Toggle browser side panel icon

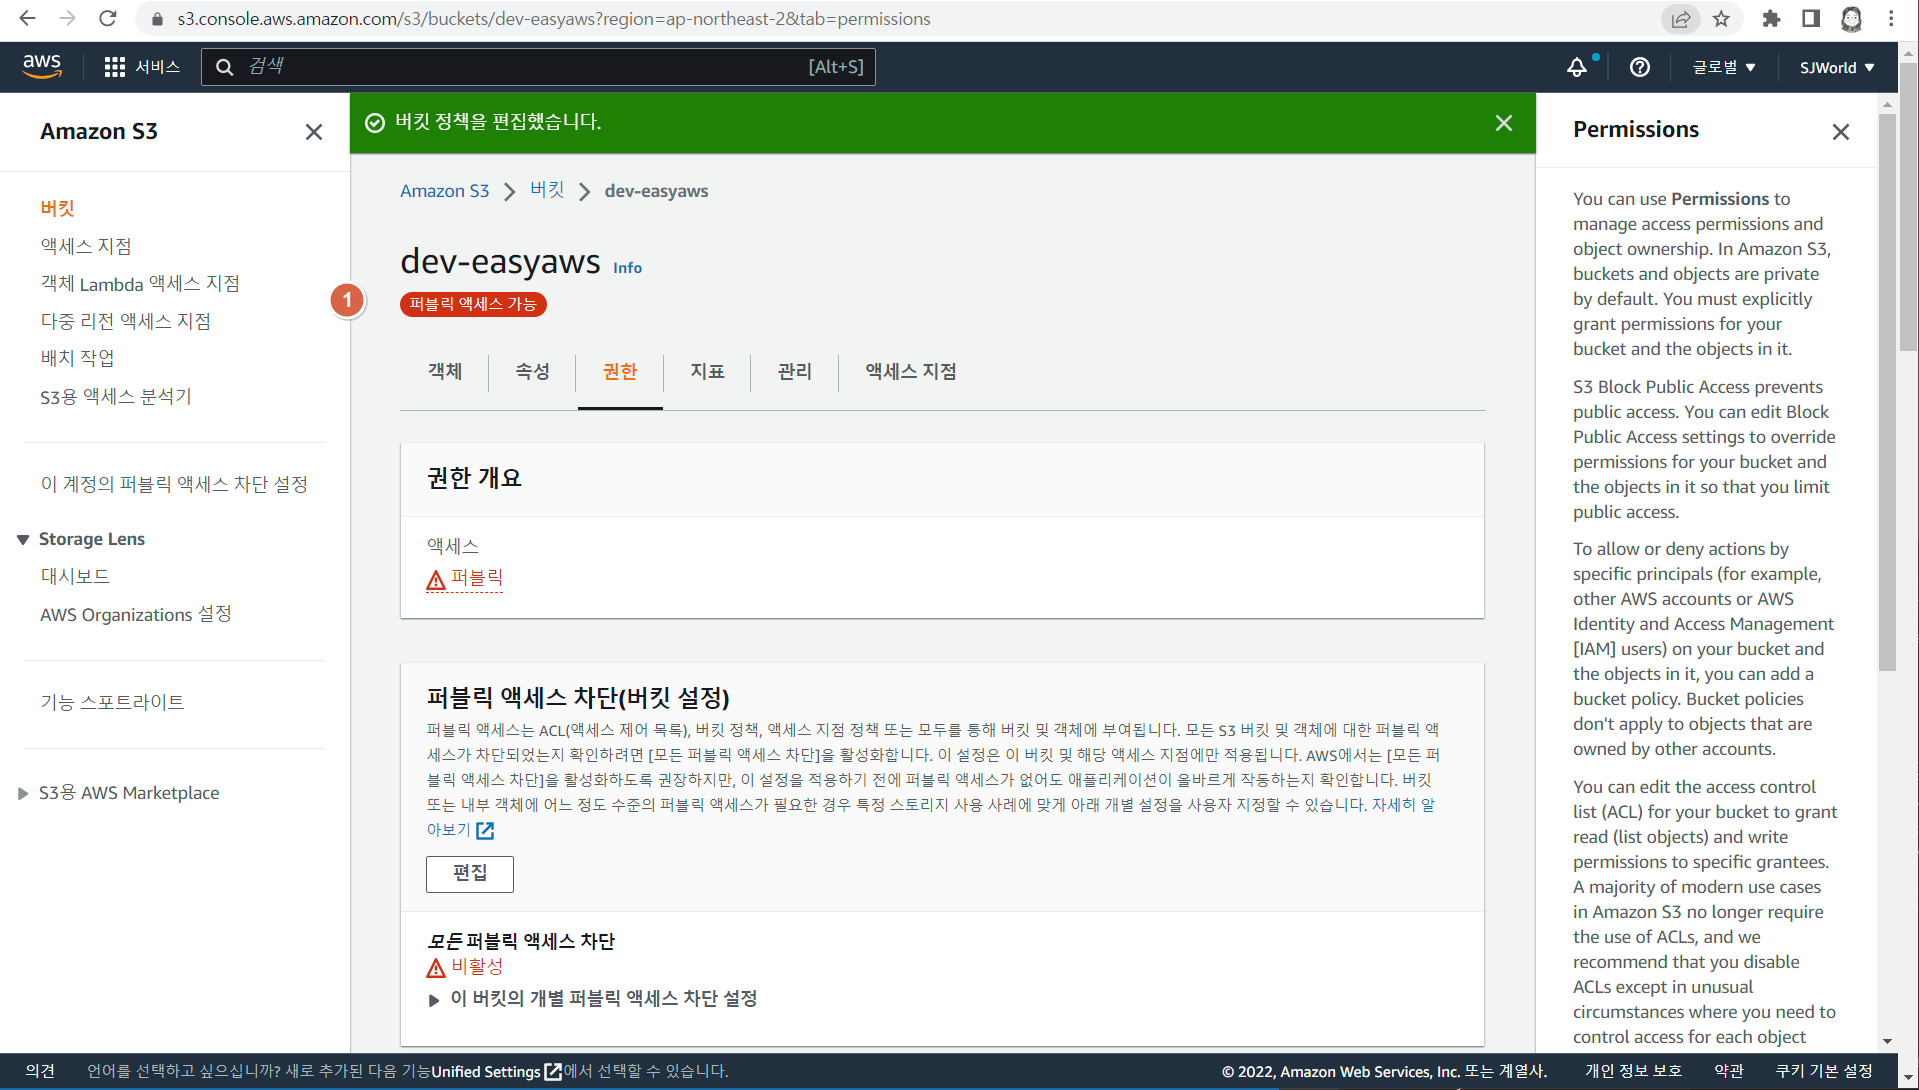point(1811,19)
